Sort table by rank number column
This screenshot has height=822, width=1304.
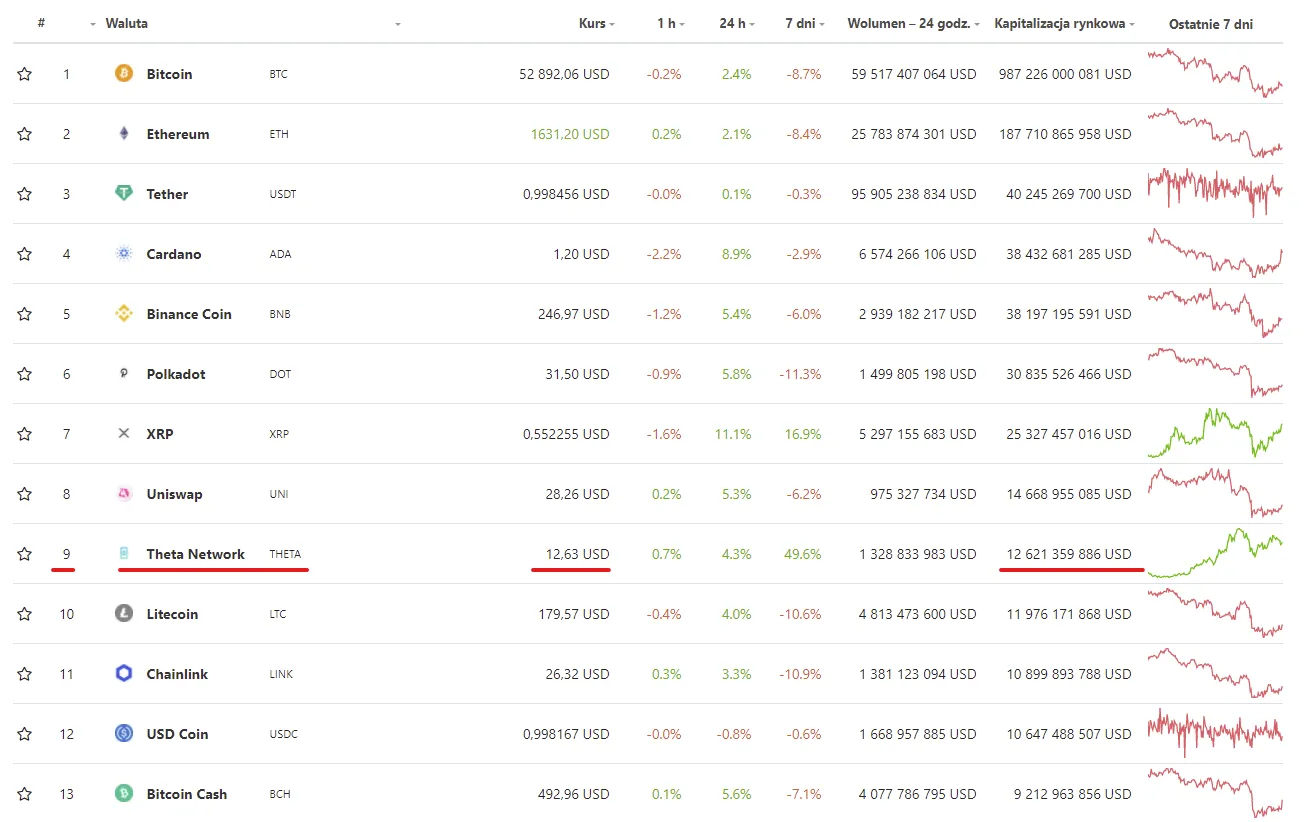[41, 23]
